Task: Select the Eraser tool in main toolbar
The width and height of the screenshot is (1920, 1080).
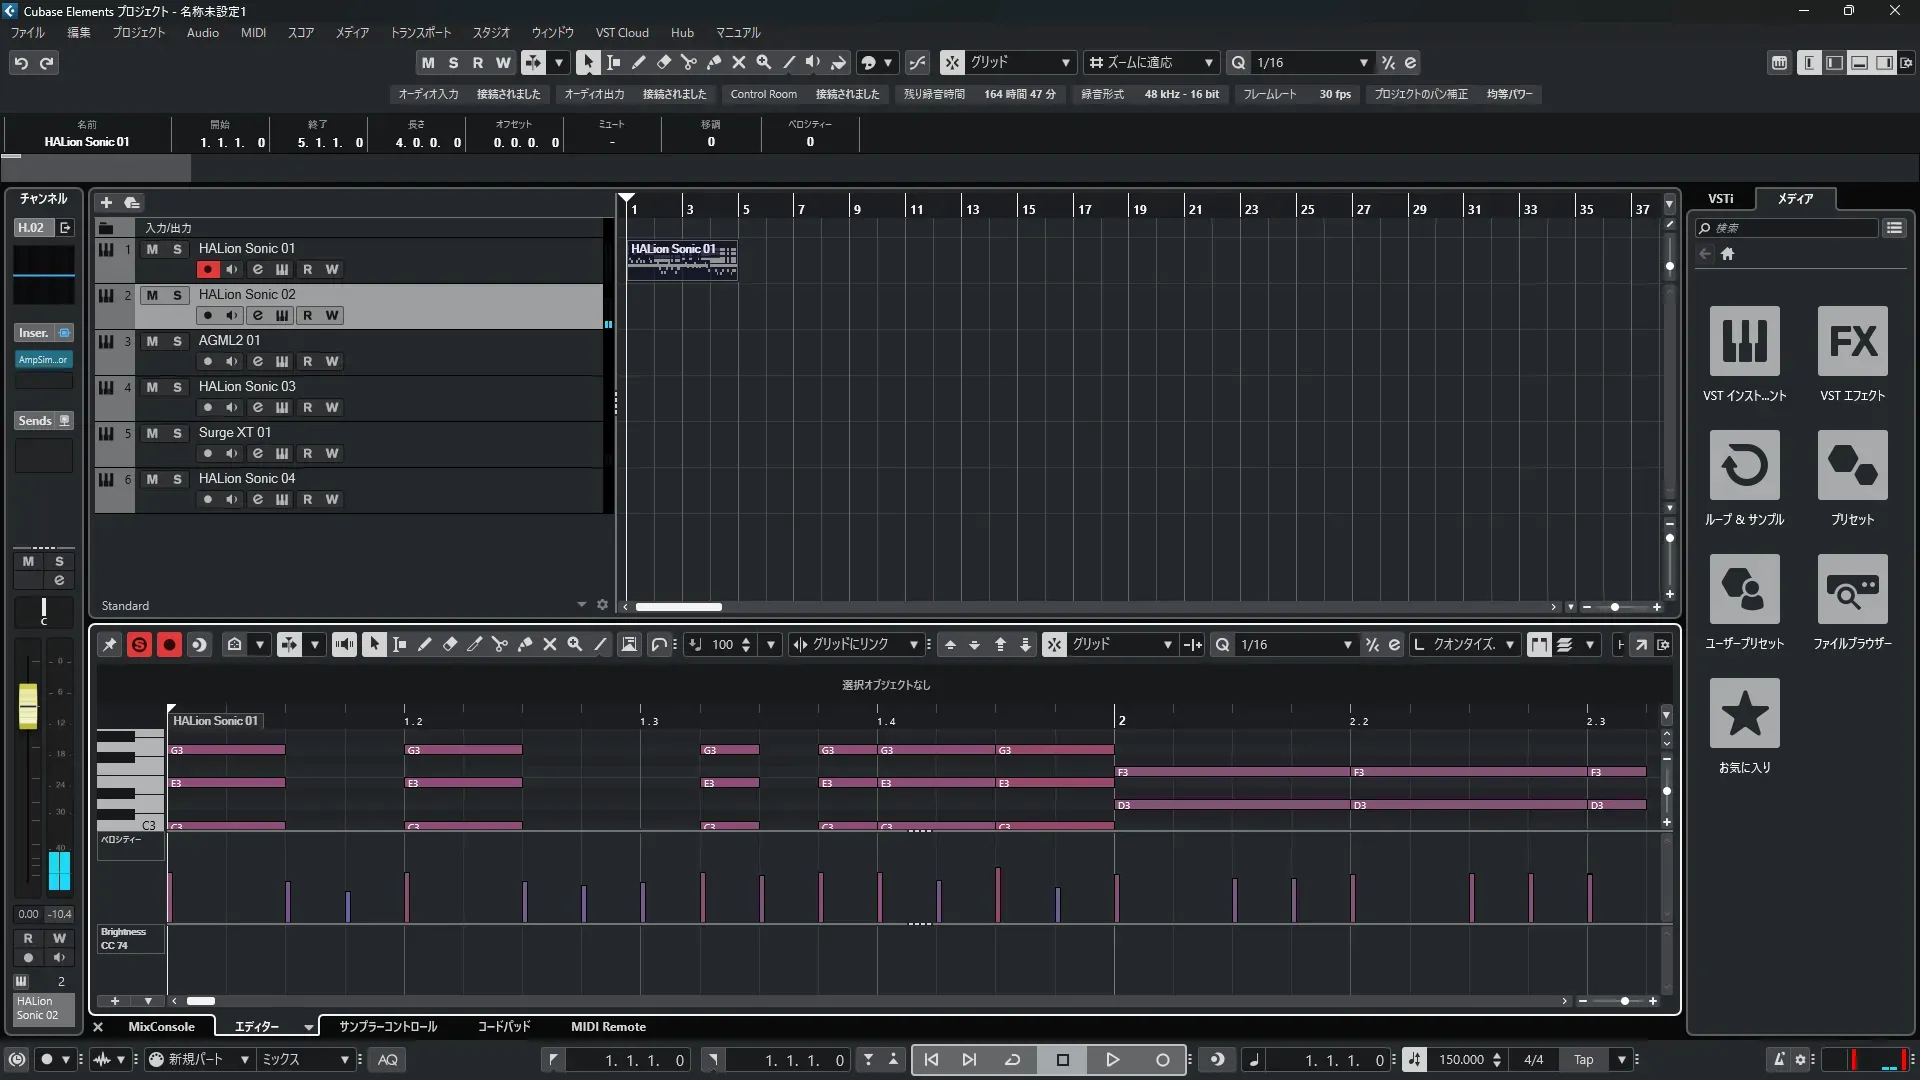Action: [x=664, y=62]
